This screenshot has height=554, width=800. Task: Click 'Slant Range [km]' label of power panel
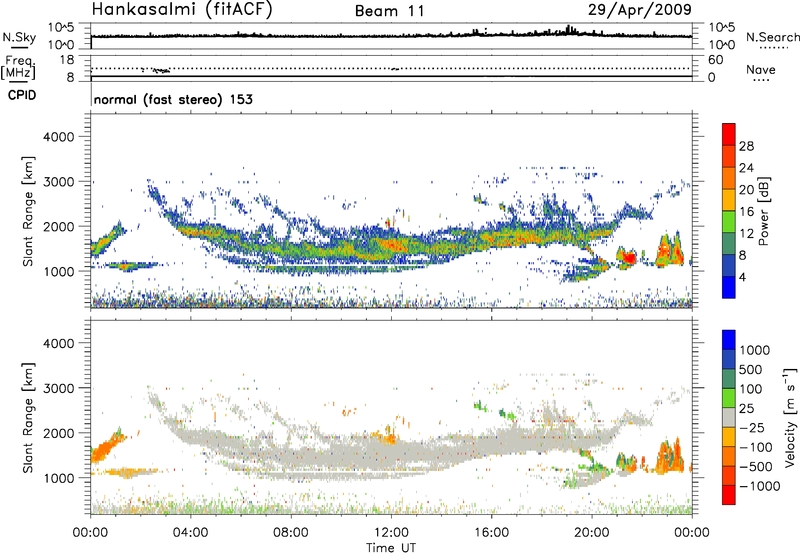coord(28,211)
